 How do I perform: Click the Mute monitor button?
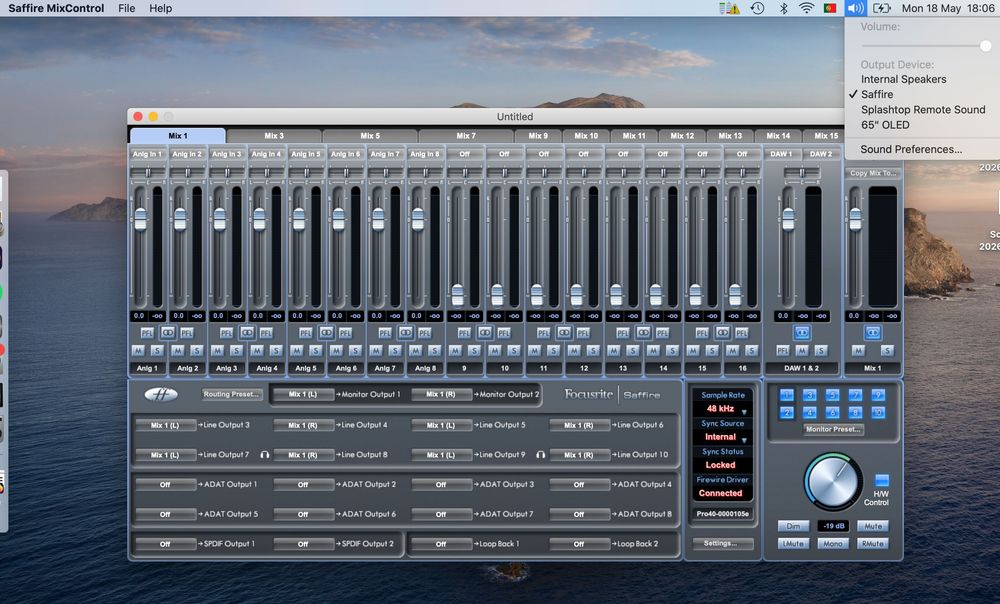click(872, 526)
